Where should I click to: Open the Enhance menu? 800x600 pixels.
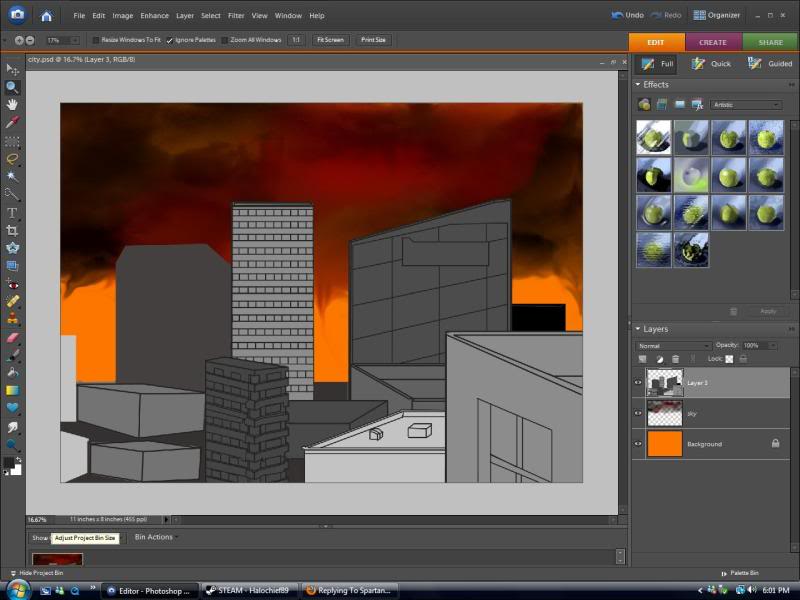coord(155,16)
